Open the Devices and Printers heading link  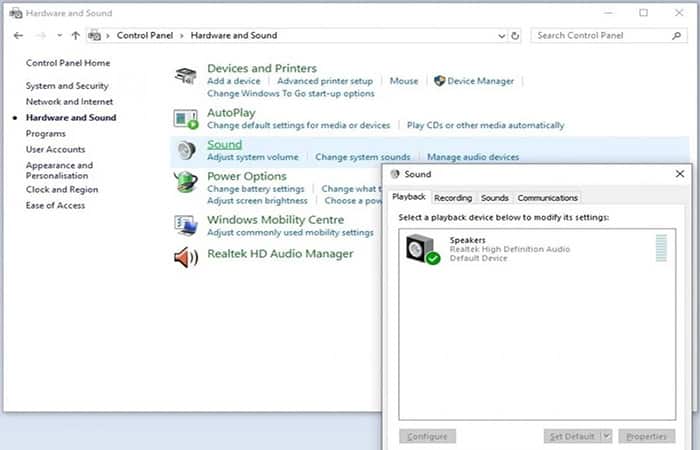[262, 68]
